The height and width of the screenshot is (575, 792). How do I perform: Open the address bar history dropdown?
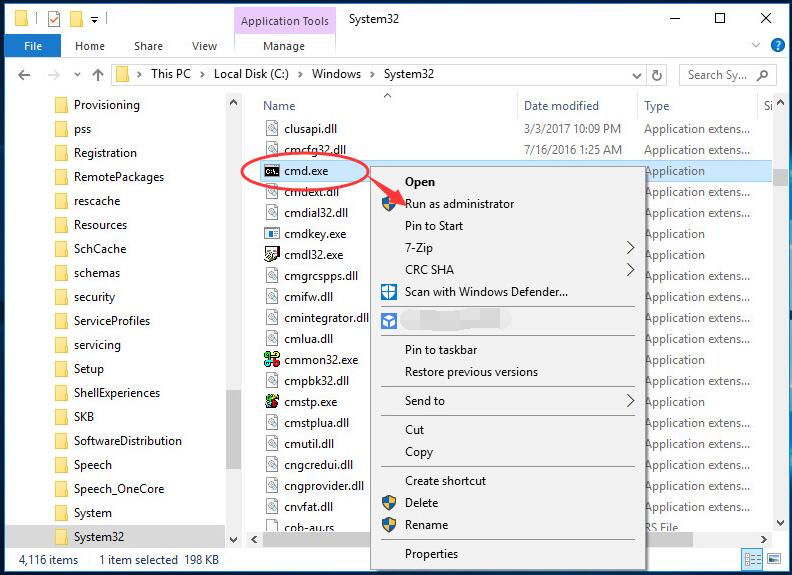click(x=636, y=75)
